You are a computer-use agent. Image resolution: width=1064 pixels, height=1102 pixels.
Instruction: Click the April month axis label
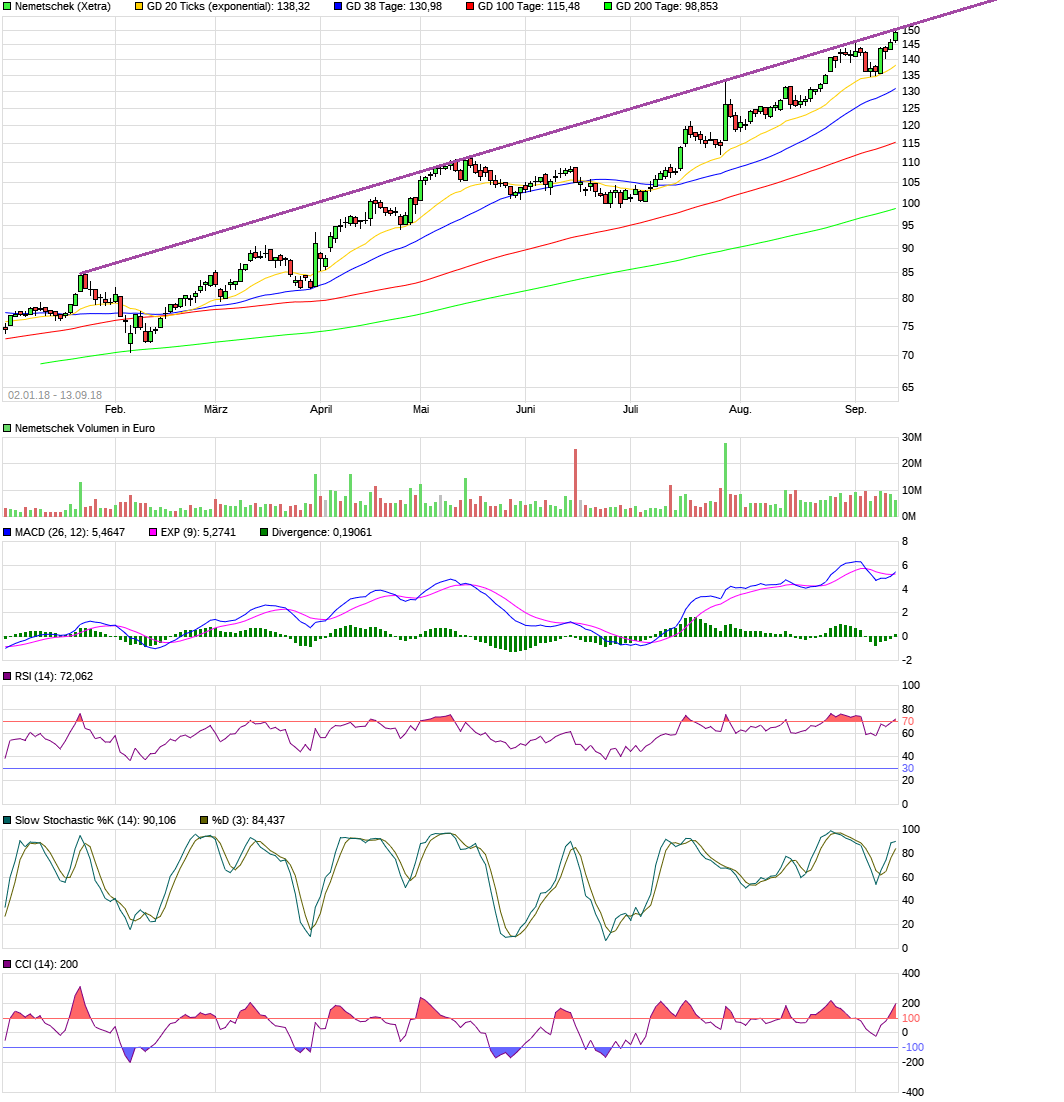(x=321, y=409)
